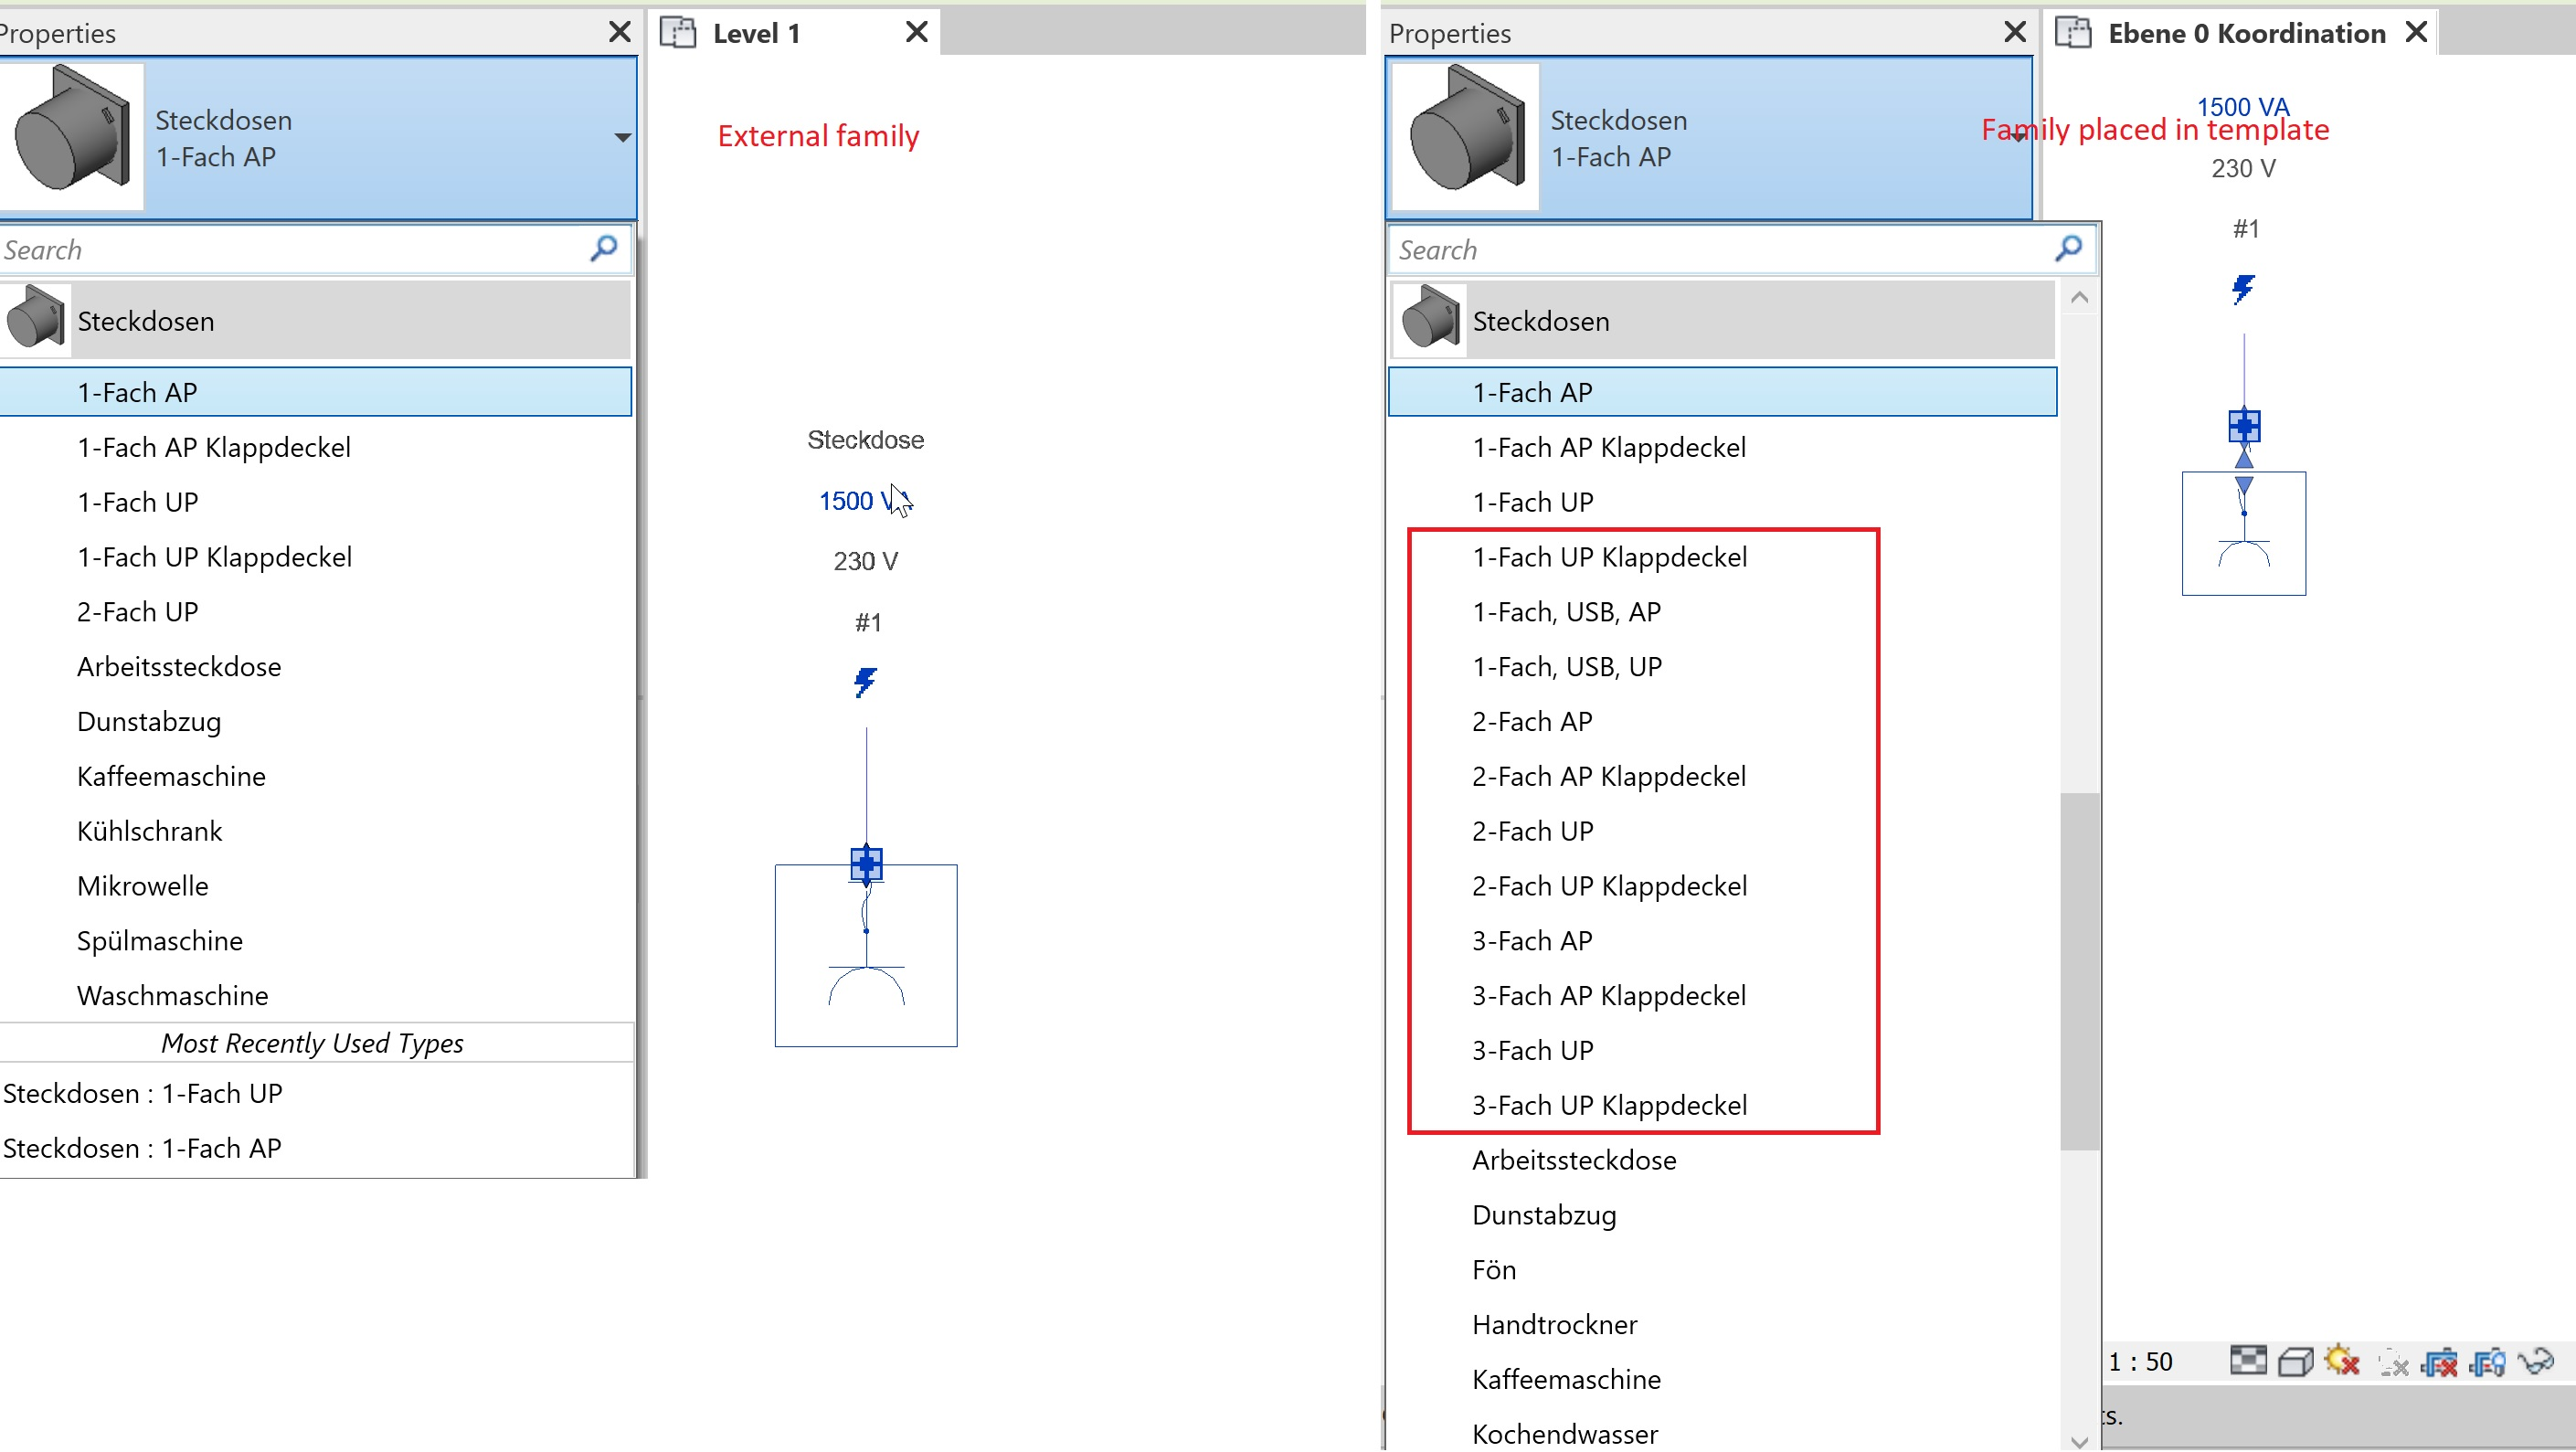Image resolution: width=2576 pixels, height=1452 pixels.
Task: Switch to Ebene 0 Koordination tab
Action: (2245, 33)
